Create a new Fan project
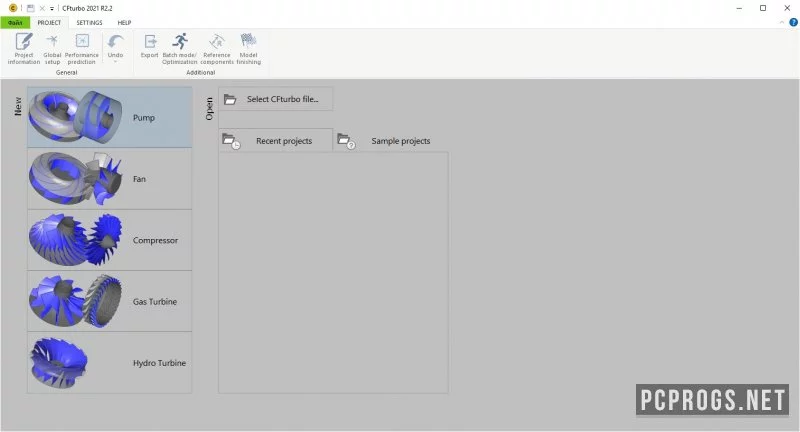The height and width of the screenshot is (432, 800). [110, 179]
